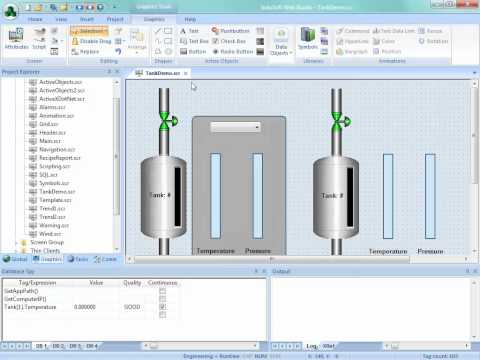The width and height of the screenshot is (480, 360).
Task: Open the Symbols library
Action: click(x=308, y=39)
